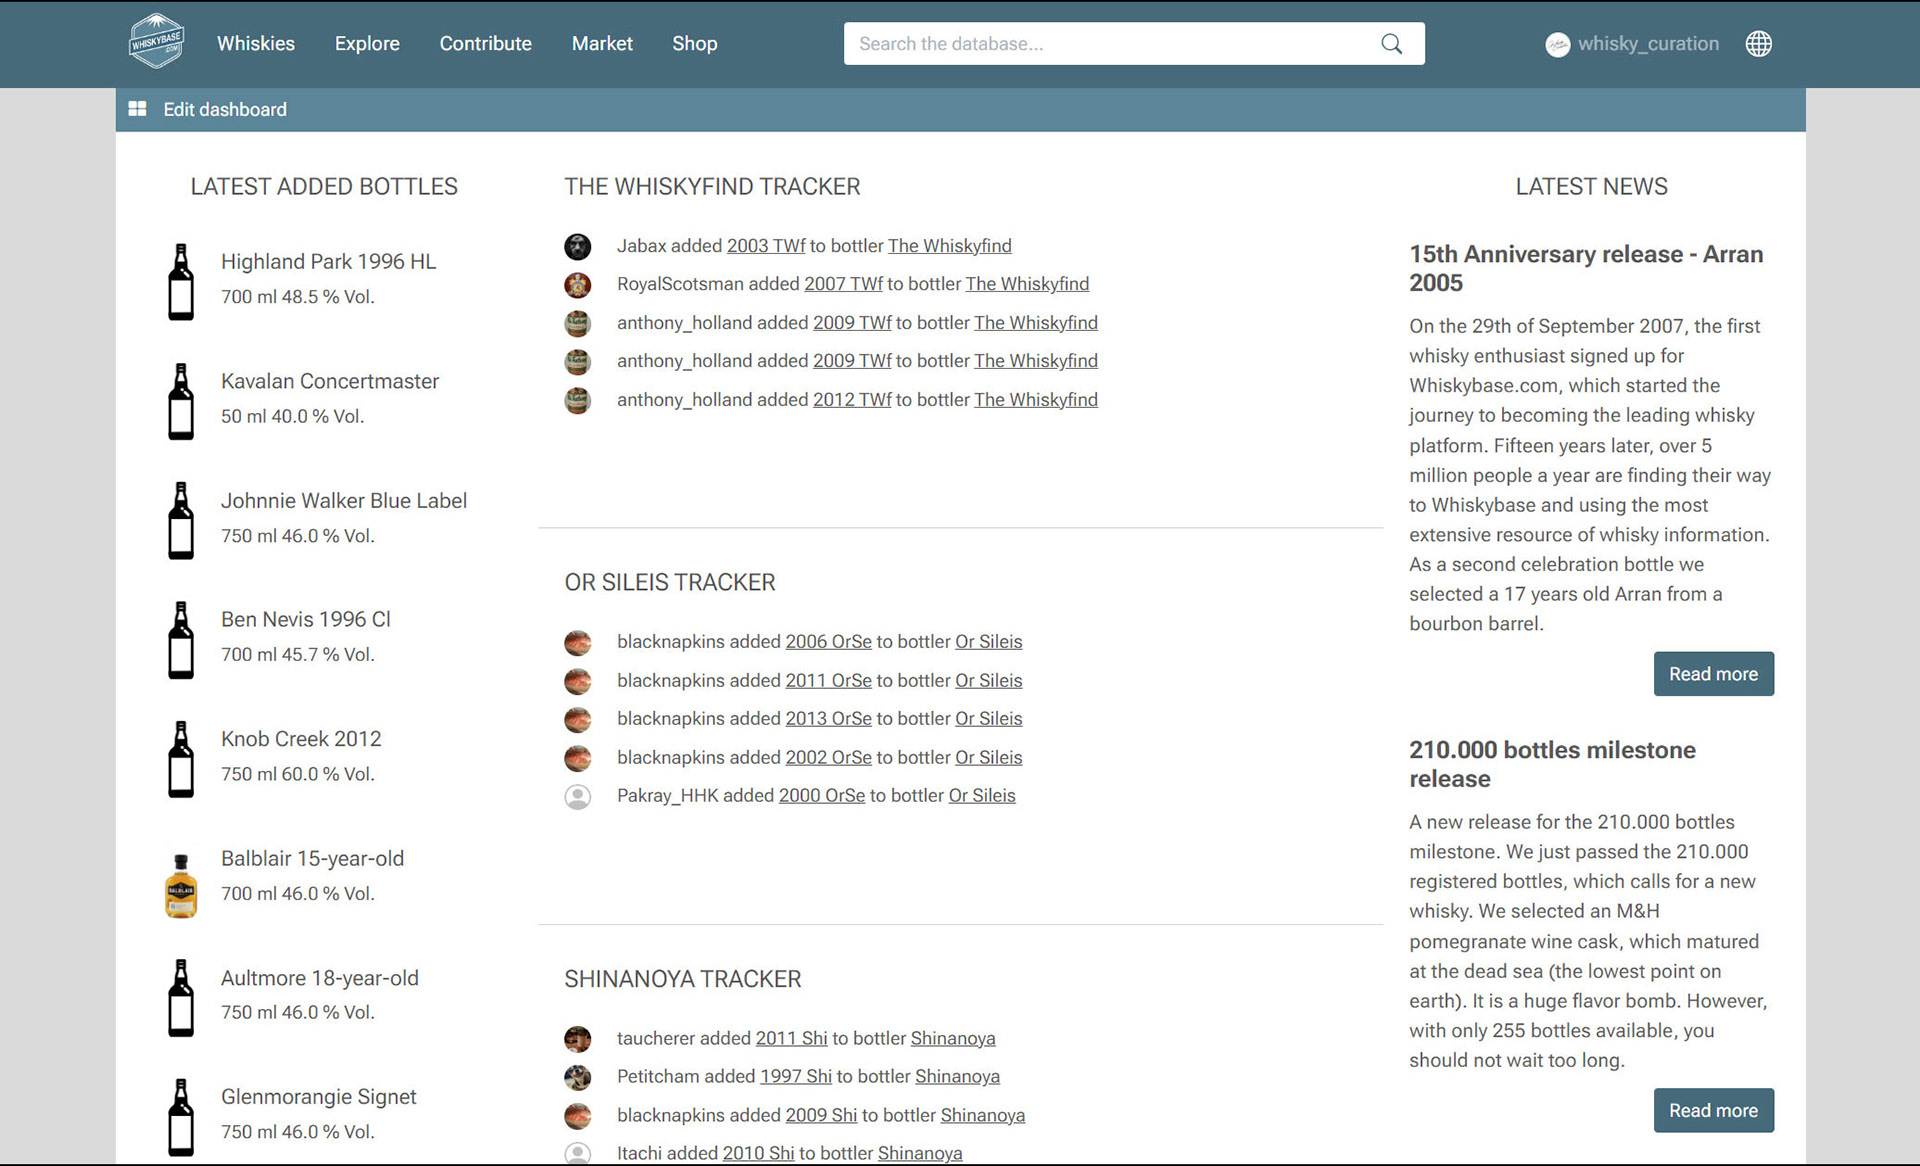Open the Explore menu

click(367, 43)
